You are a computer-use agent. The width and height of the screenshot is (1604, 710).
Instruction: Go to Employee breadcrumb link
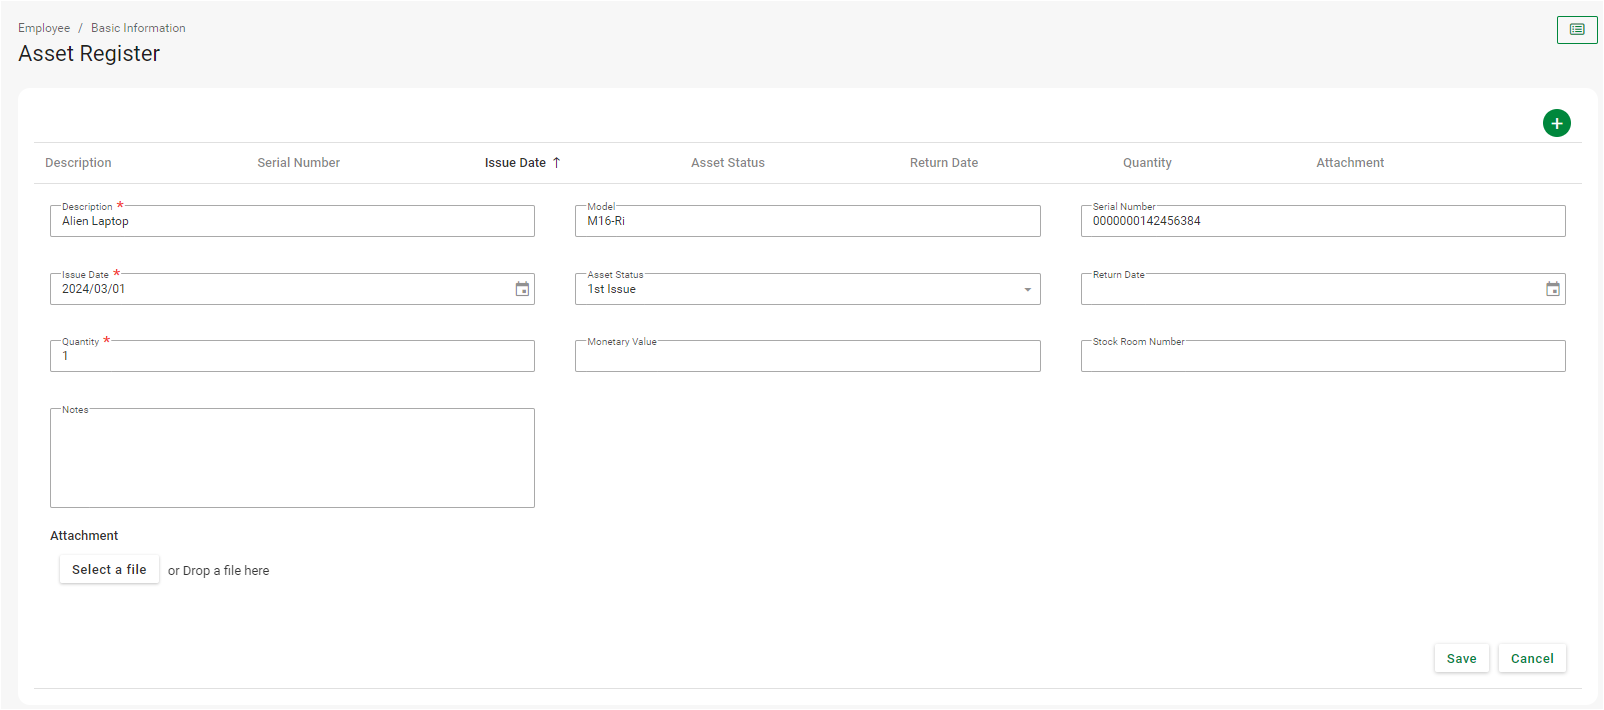click(44, 28)
